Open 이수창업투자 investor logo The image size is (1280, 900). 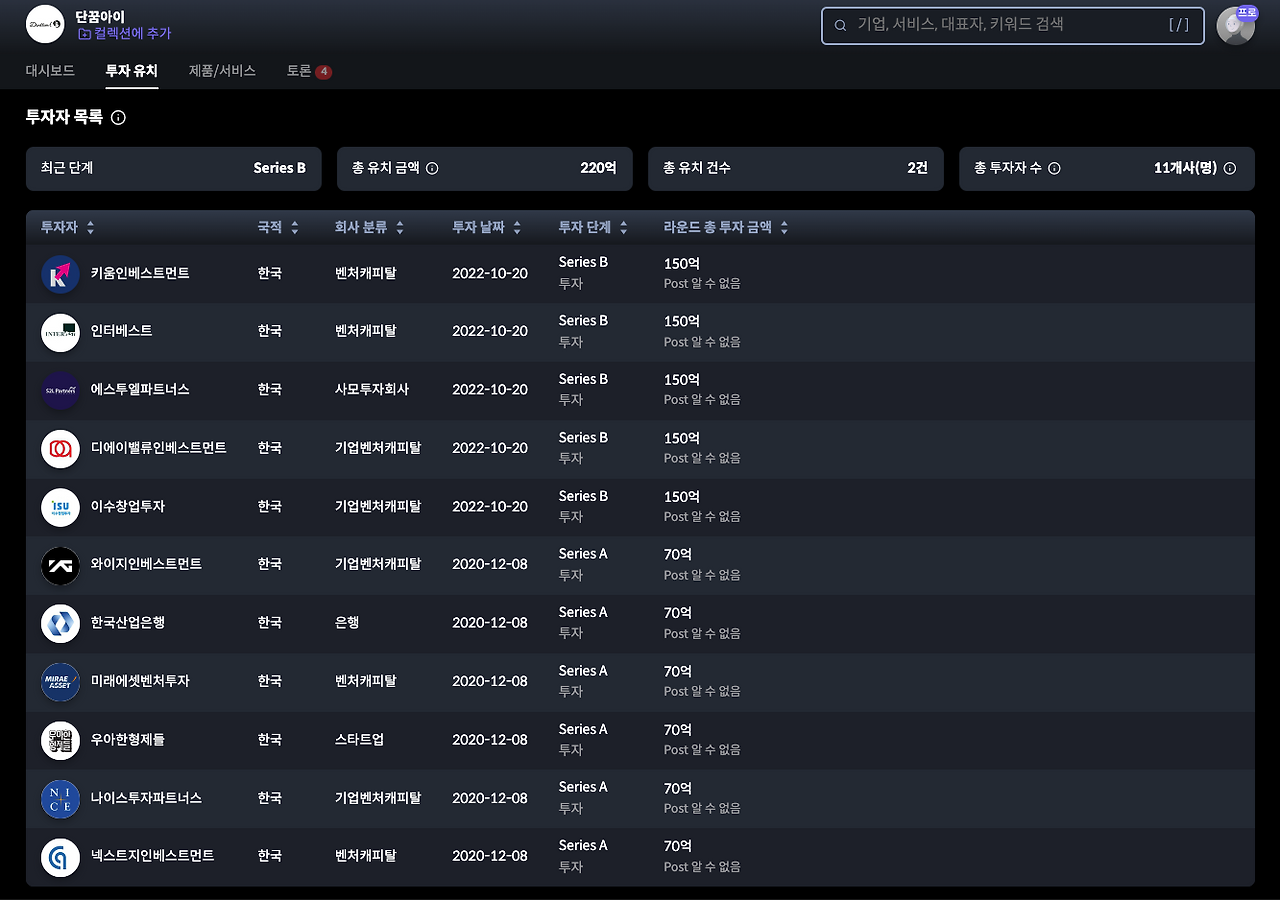(60, 507)
